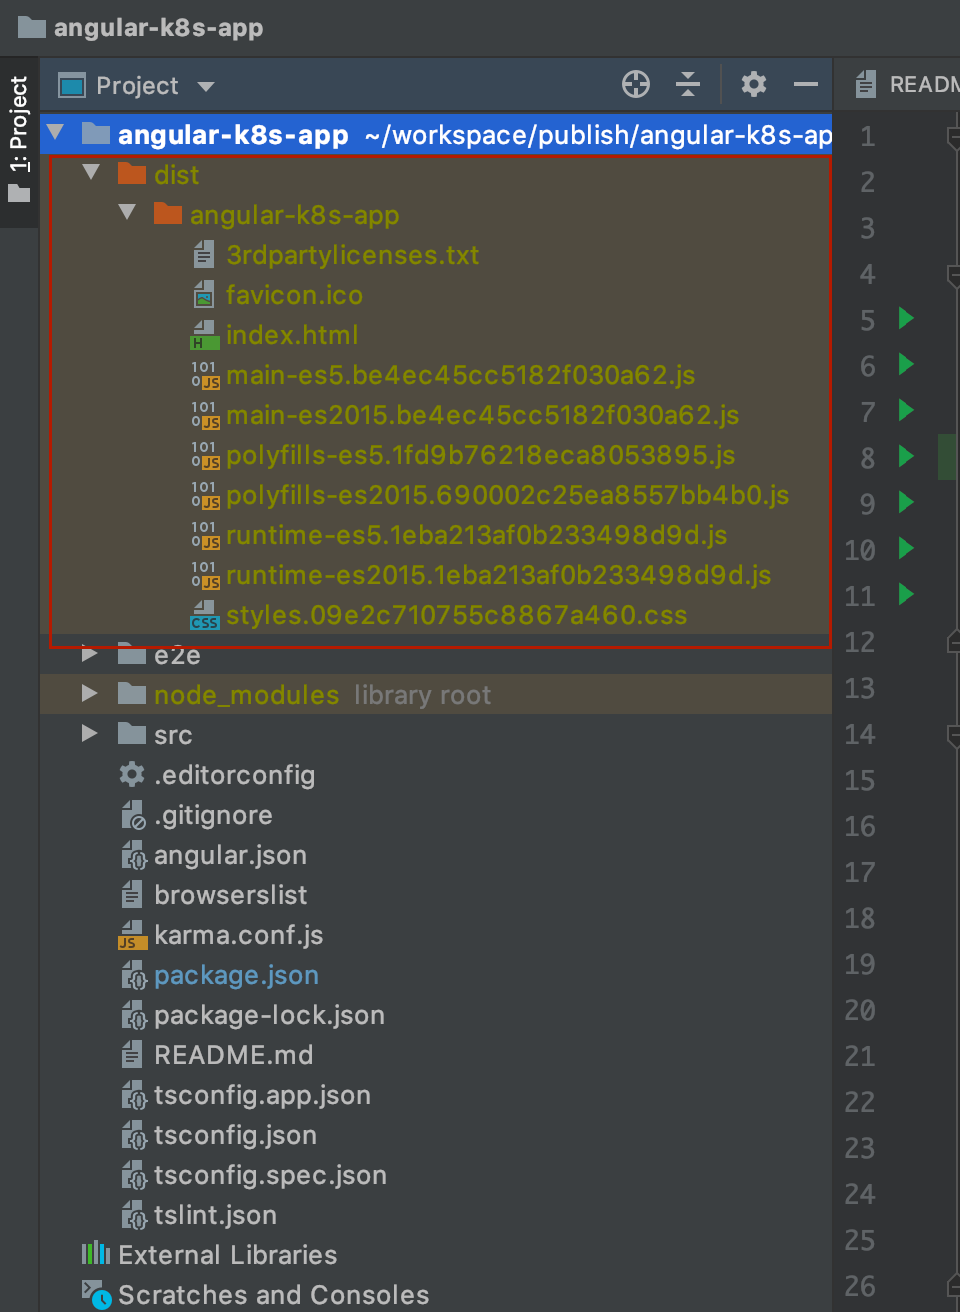Open the Project view dropdown arrow
Image resolution: width=960 pixels, height=1312 pixels.
(206, 86)
